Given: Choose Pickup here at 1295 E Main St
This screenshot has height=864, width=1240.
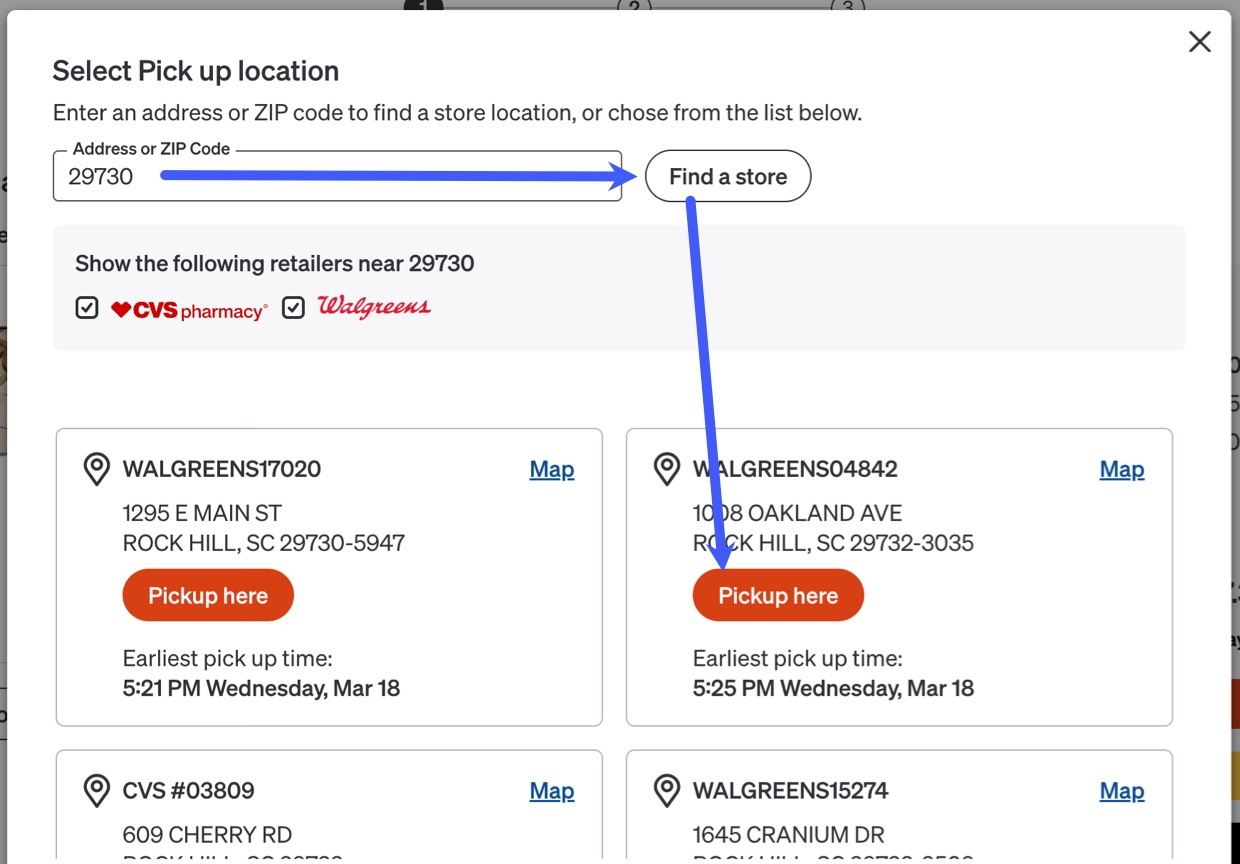Looking at the screenshot, I should click(208, 595).
